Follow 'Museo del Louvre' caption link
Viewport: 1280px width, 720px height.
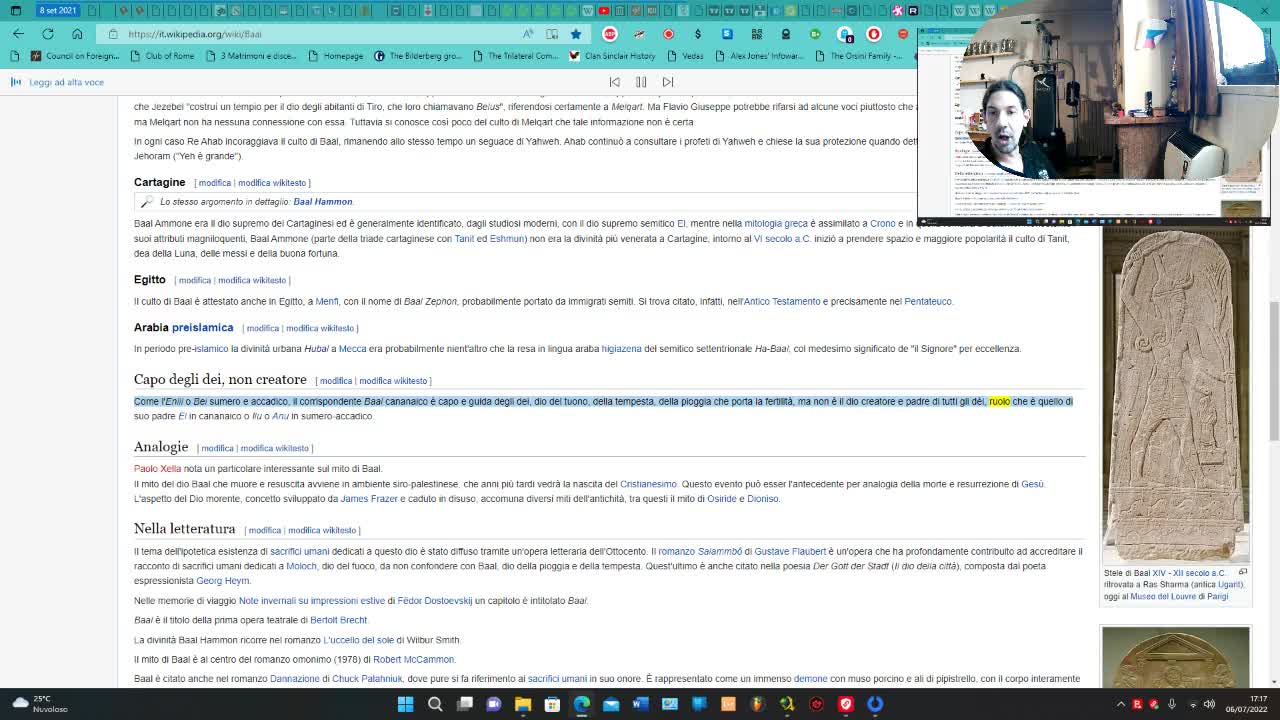click(1163, 597)
